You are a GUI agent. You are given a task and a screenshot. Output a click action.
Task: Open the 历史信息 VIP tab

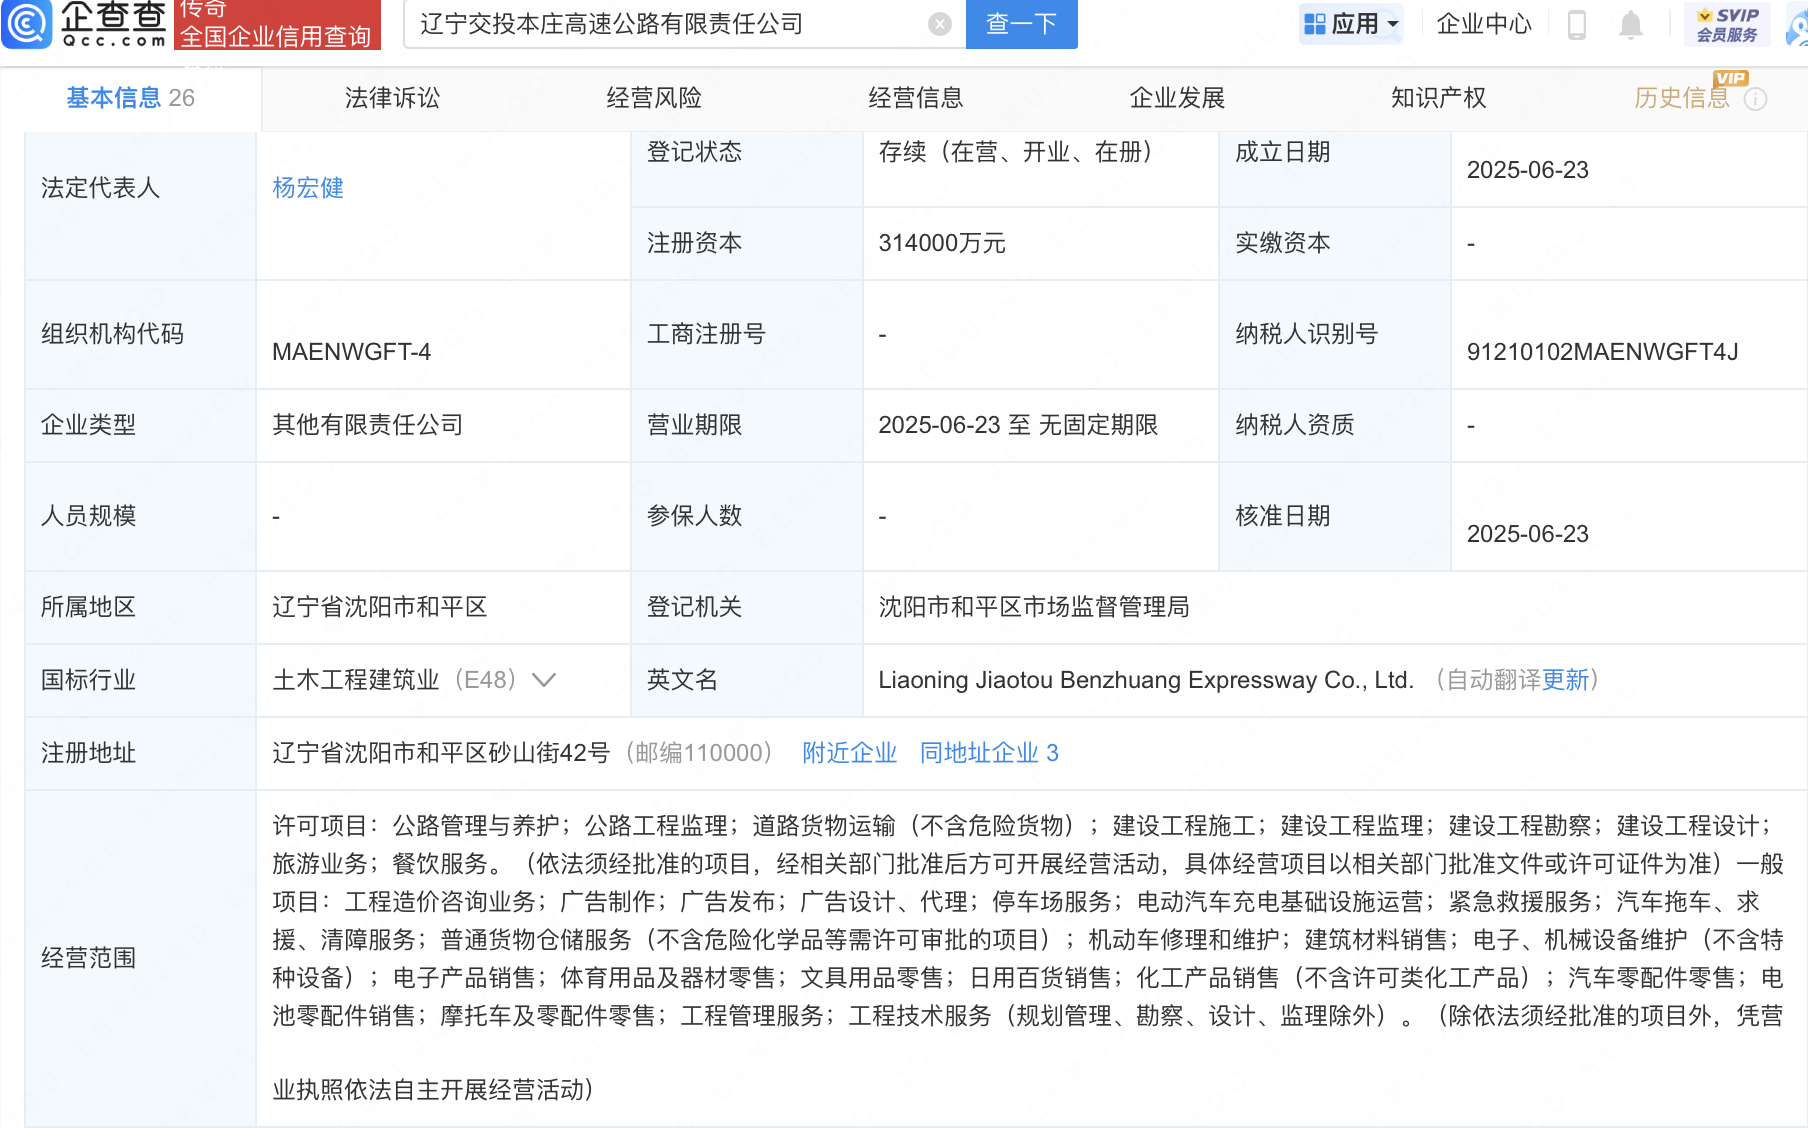tap(1682, 98)
